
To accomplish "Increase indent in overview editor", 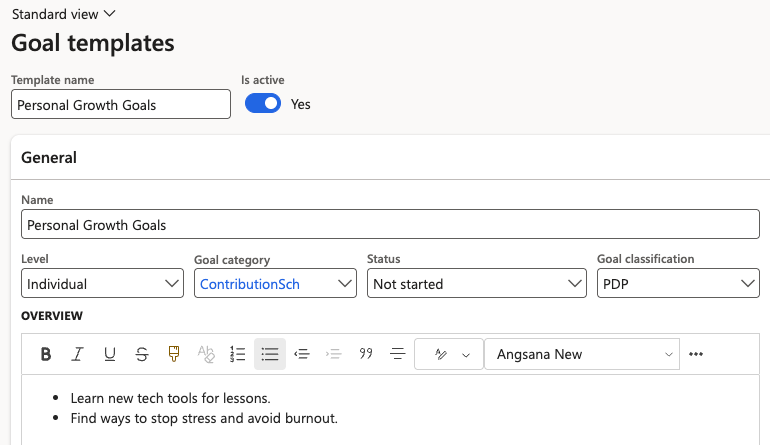I will pos(333,354).
